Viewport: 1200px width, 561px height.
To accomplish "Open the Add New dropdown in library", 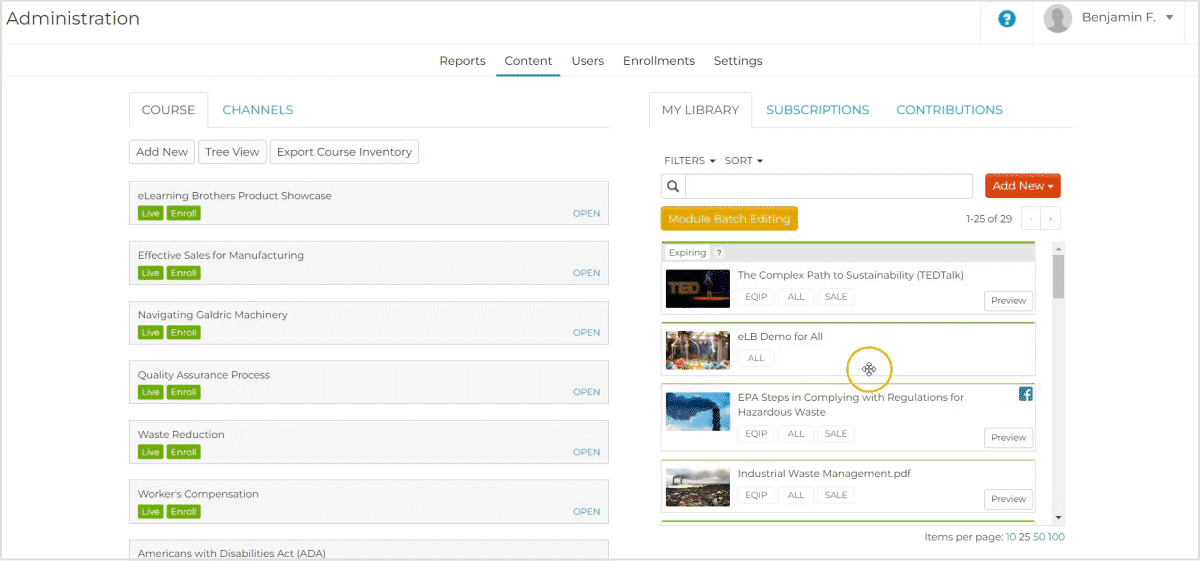I will click(x=1022, y=186).
